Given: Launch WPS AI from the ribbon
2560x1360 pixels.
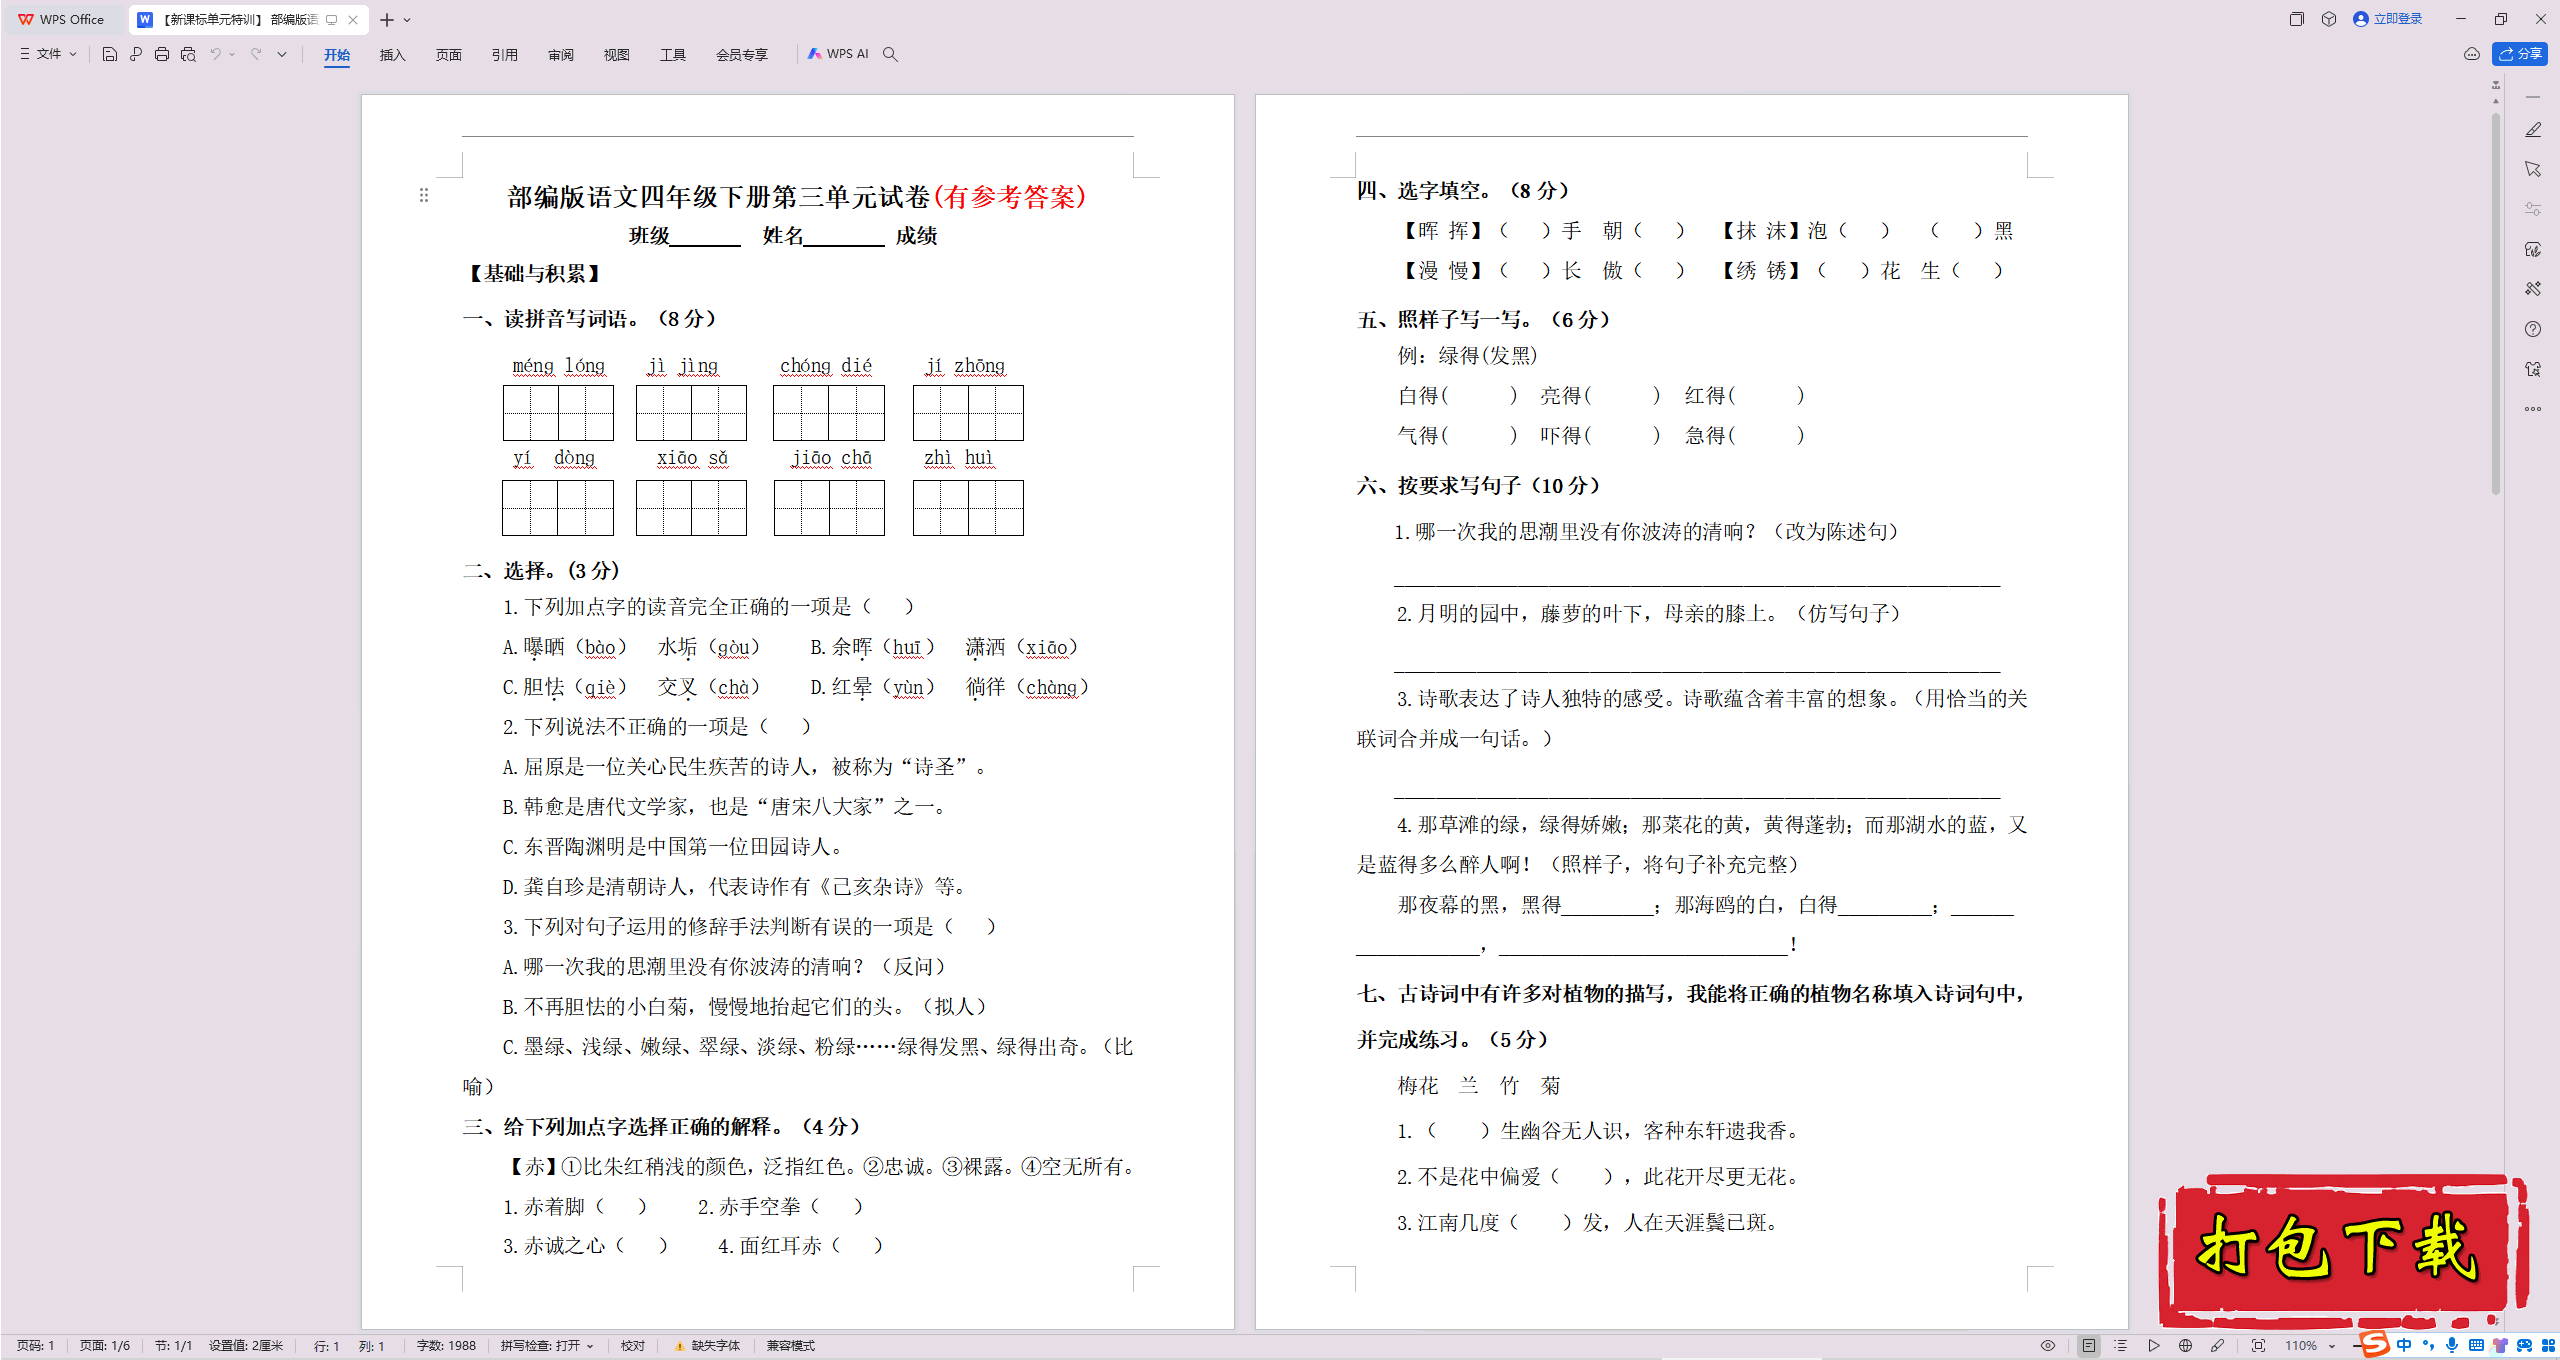Looking at the screenshot, I should click(x=838, y=54).
